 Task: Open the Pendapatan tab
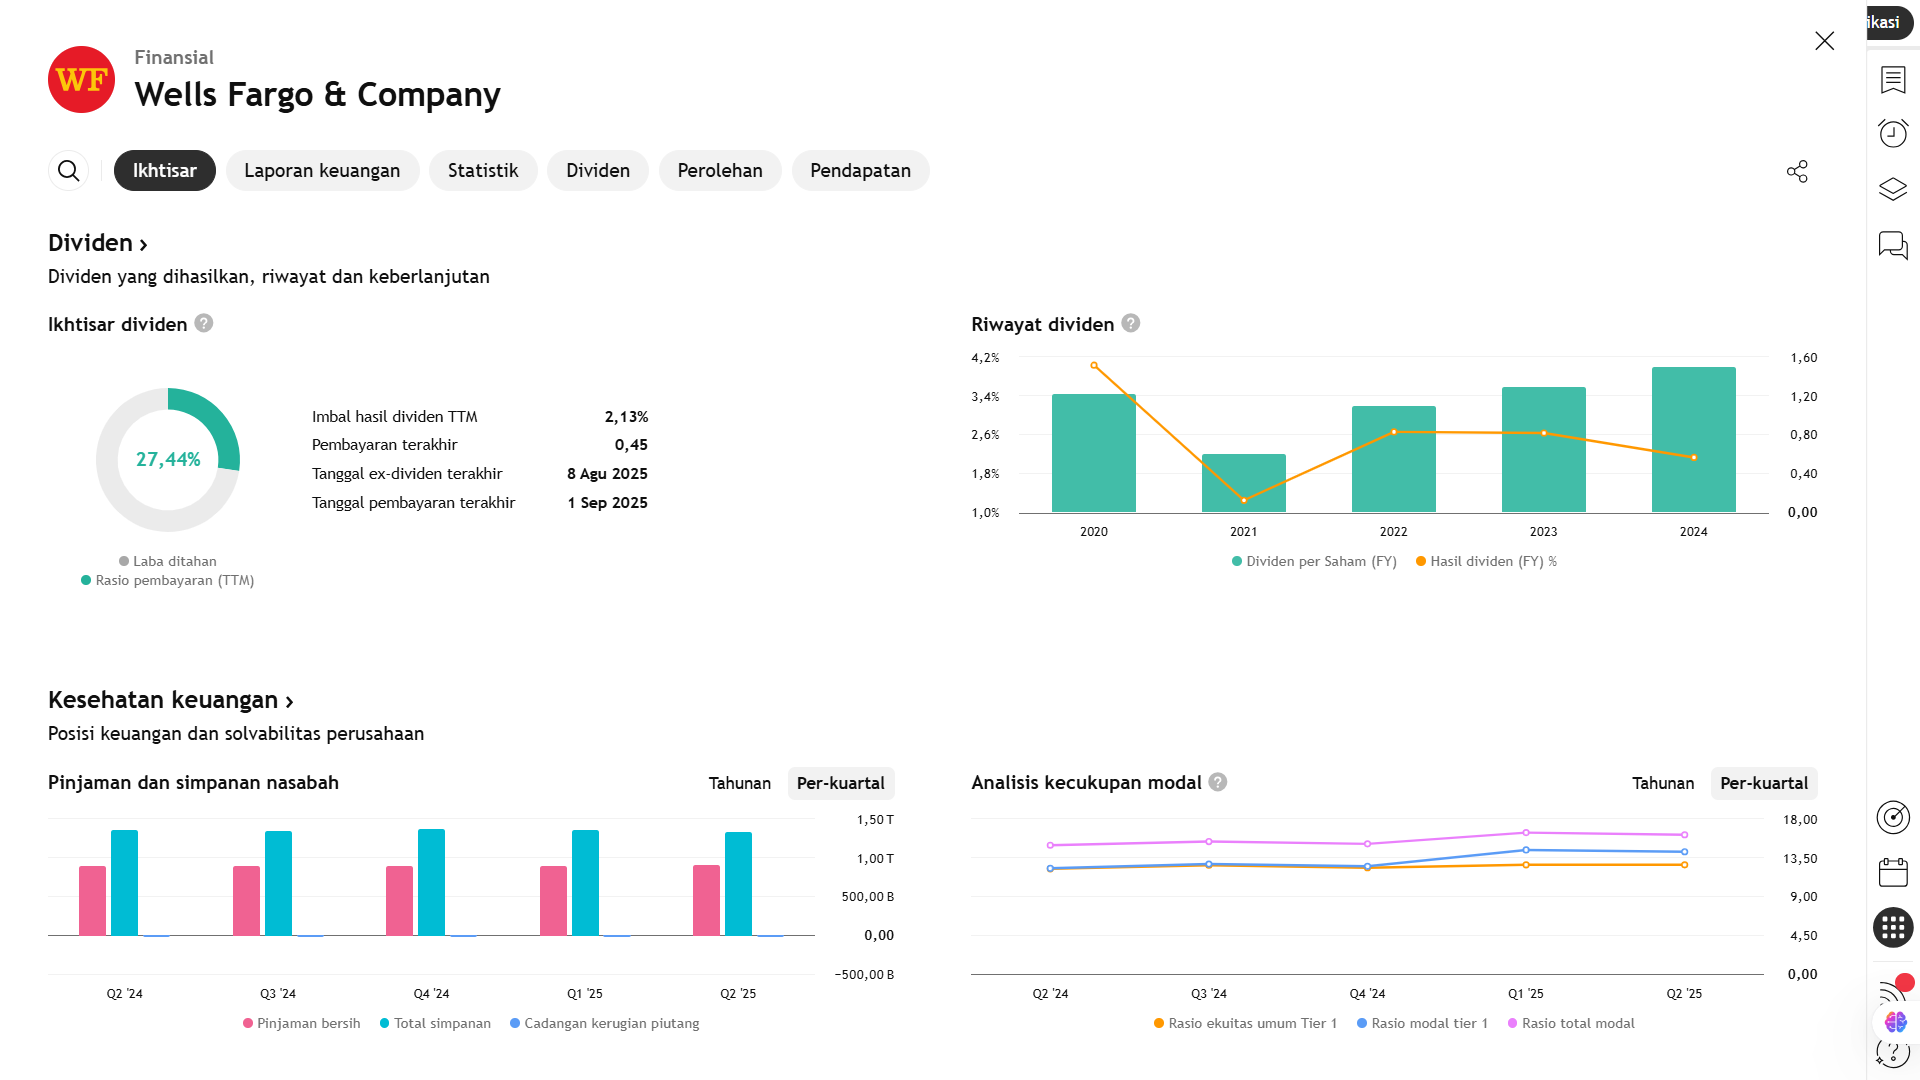coord(860,171)
